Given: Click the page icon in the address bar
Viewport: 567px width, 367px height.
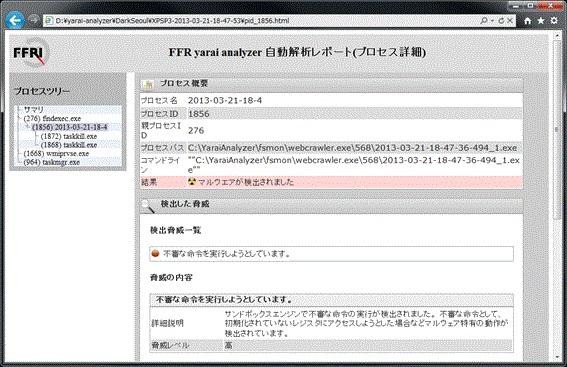Looking at the screenshot, I should (x=49, y=21).
